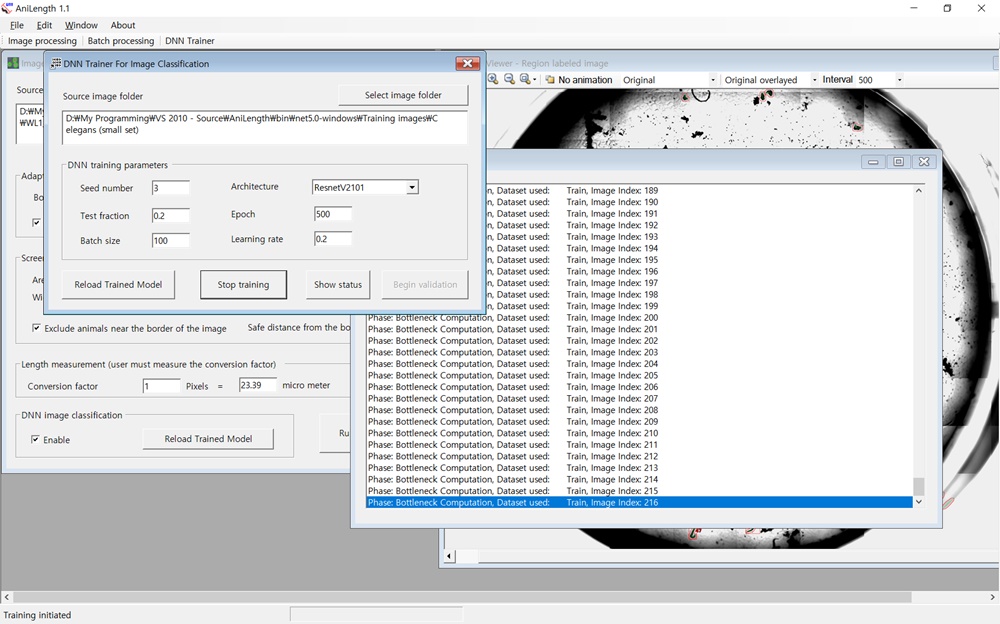1000x624 pixels.
Task: Click the log list scroll-up arrow
Action: (x=918, y=190)
